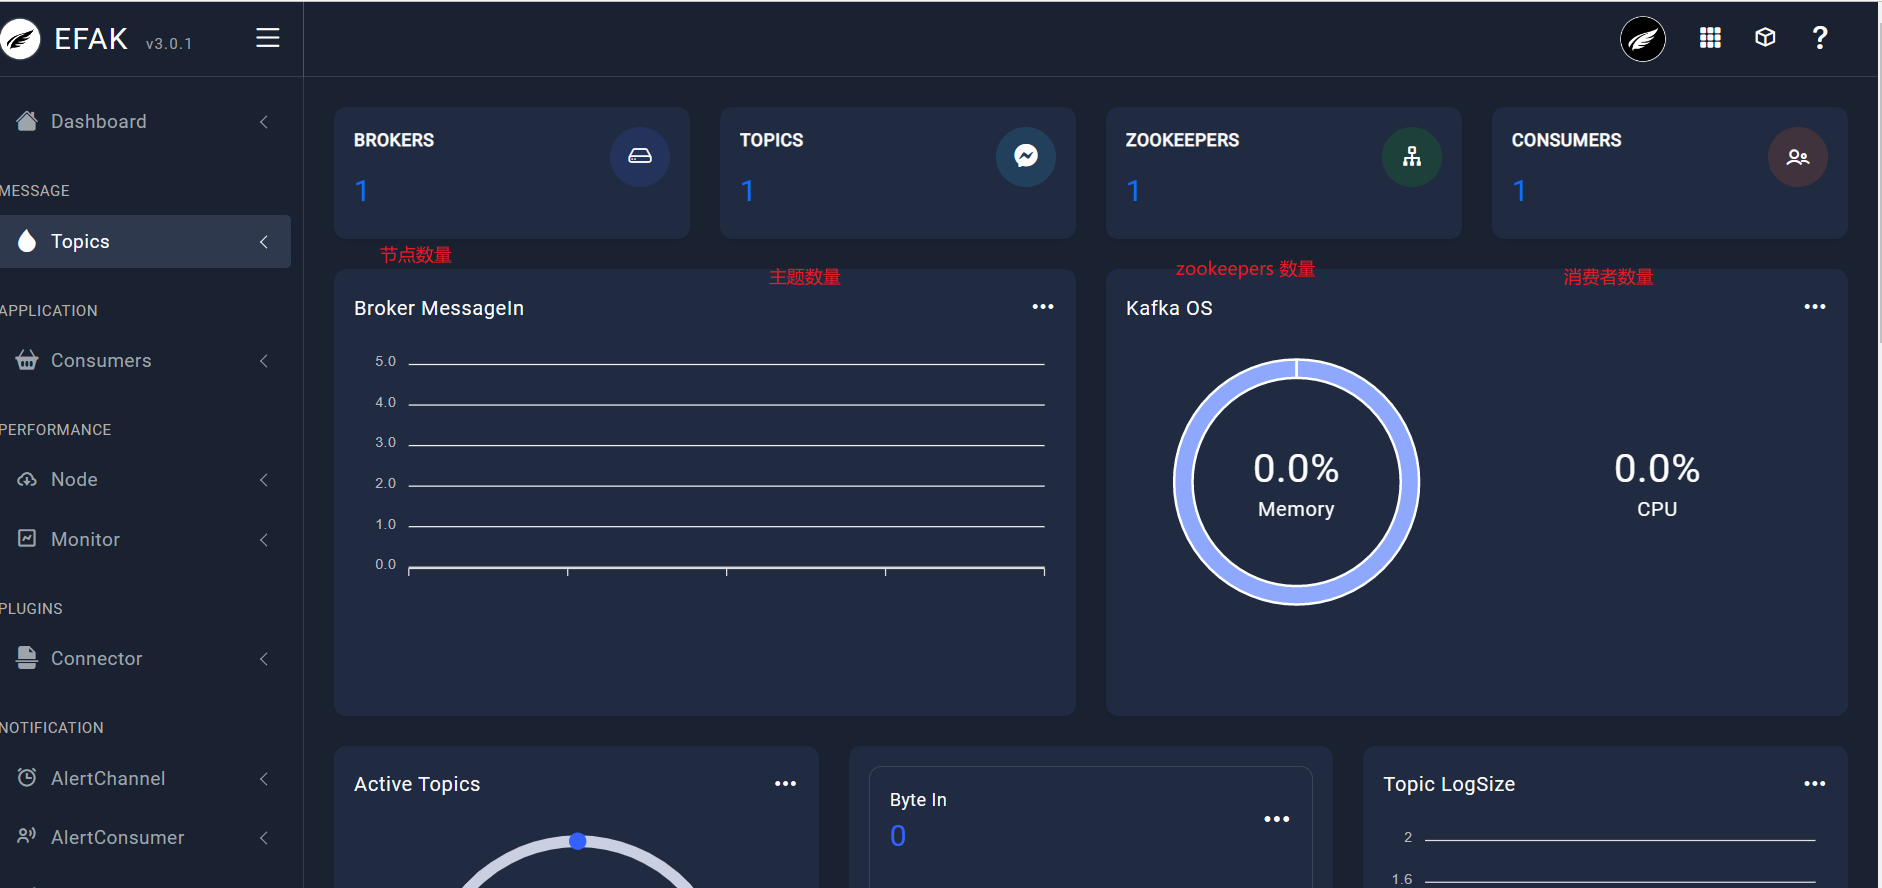
Task: Click the Connector plugin icon
Action: [x=27, y=657]
